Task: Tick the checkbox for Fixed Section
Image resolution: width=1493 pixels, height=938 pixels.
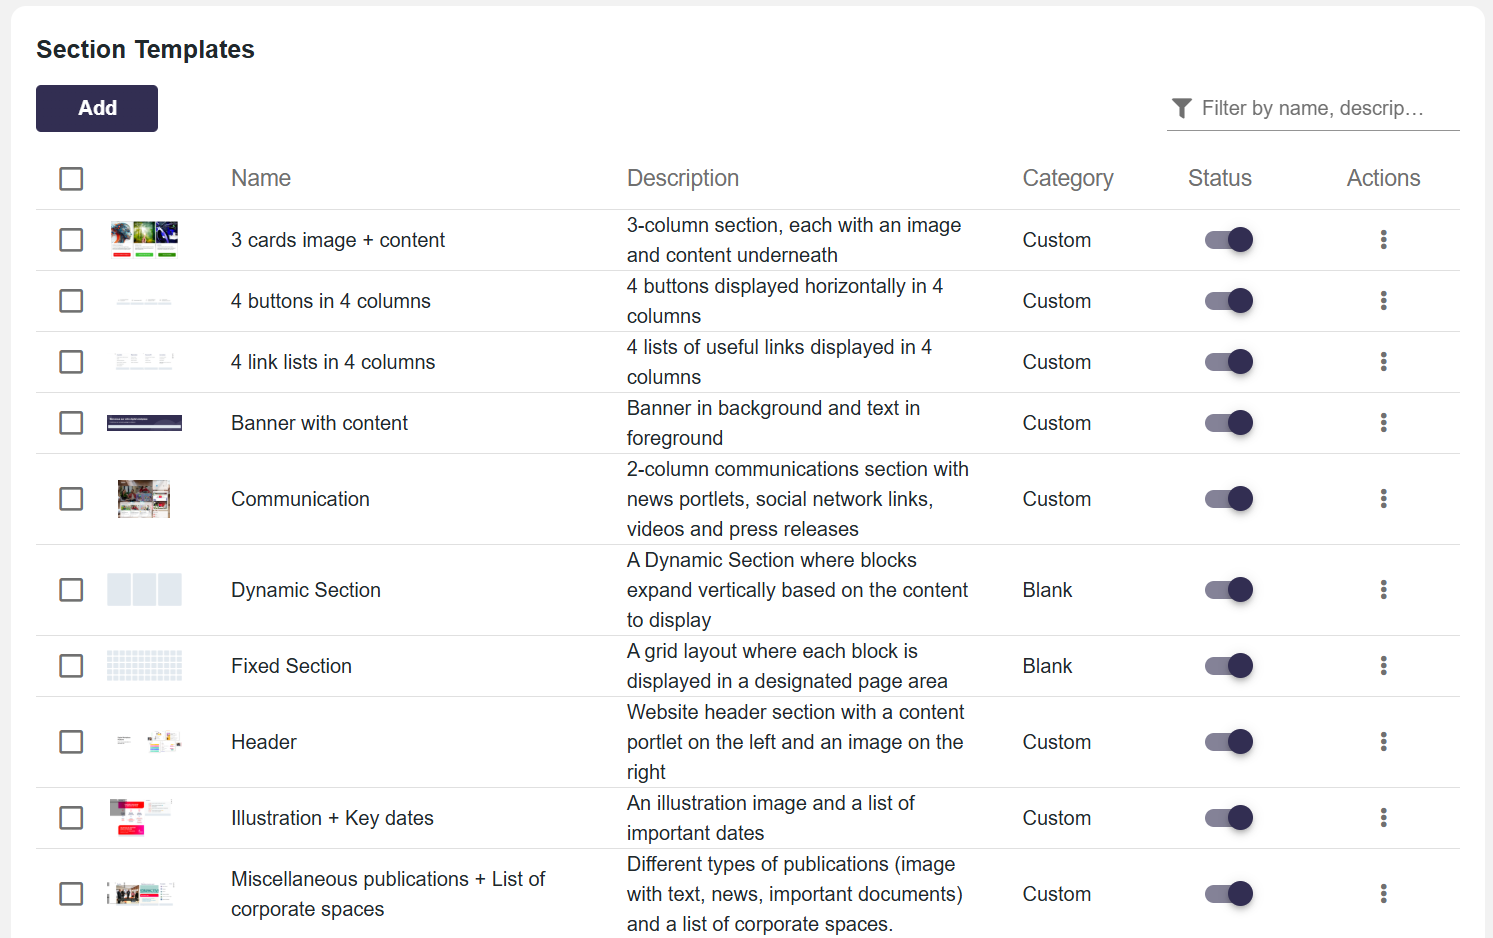Action: (71, 666)
